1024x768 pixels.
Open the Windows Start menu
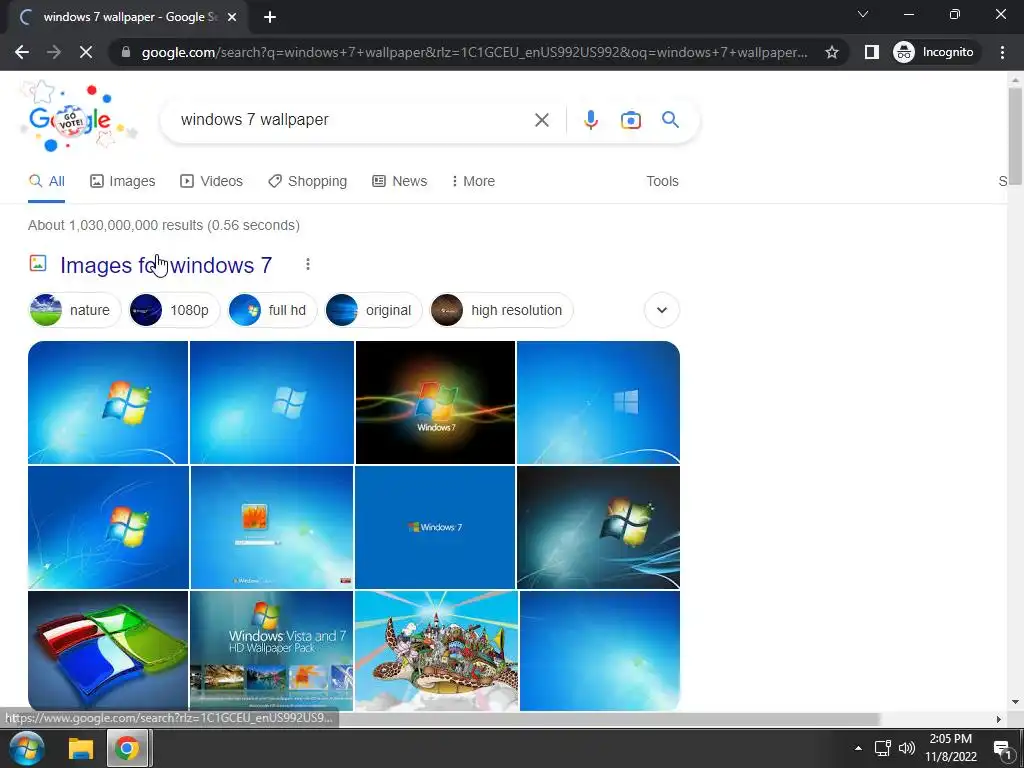click(x=27, y=748)
